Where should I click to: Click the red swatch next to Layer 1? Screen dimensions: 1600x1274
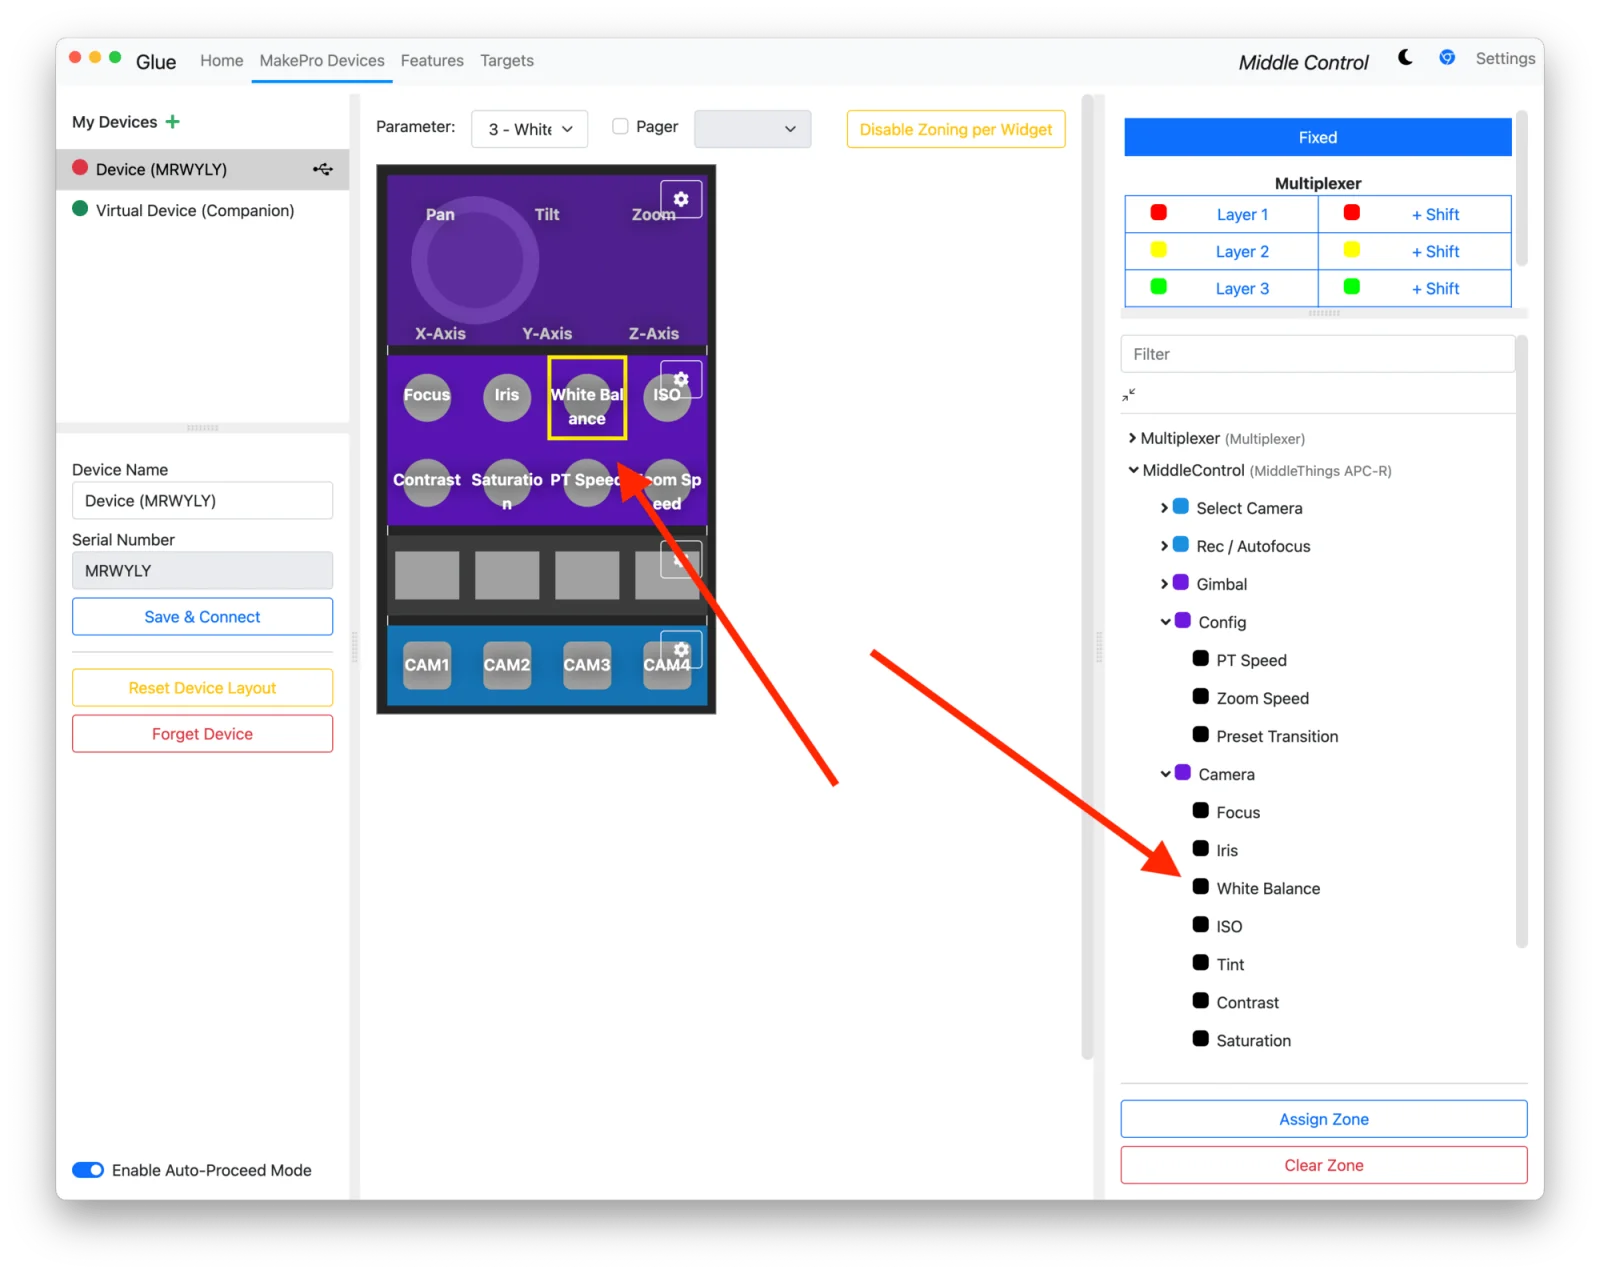(1159, 212)
